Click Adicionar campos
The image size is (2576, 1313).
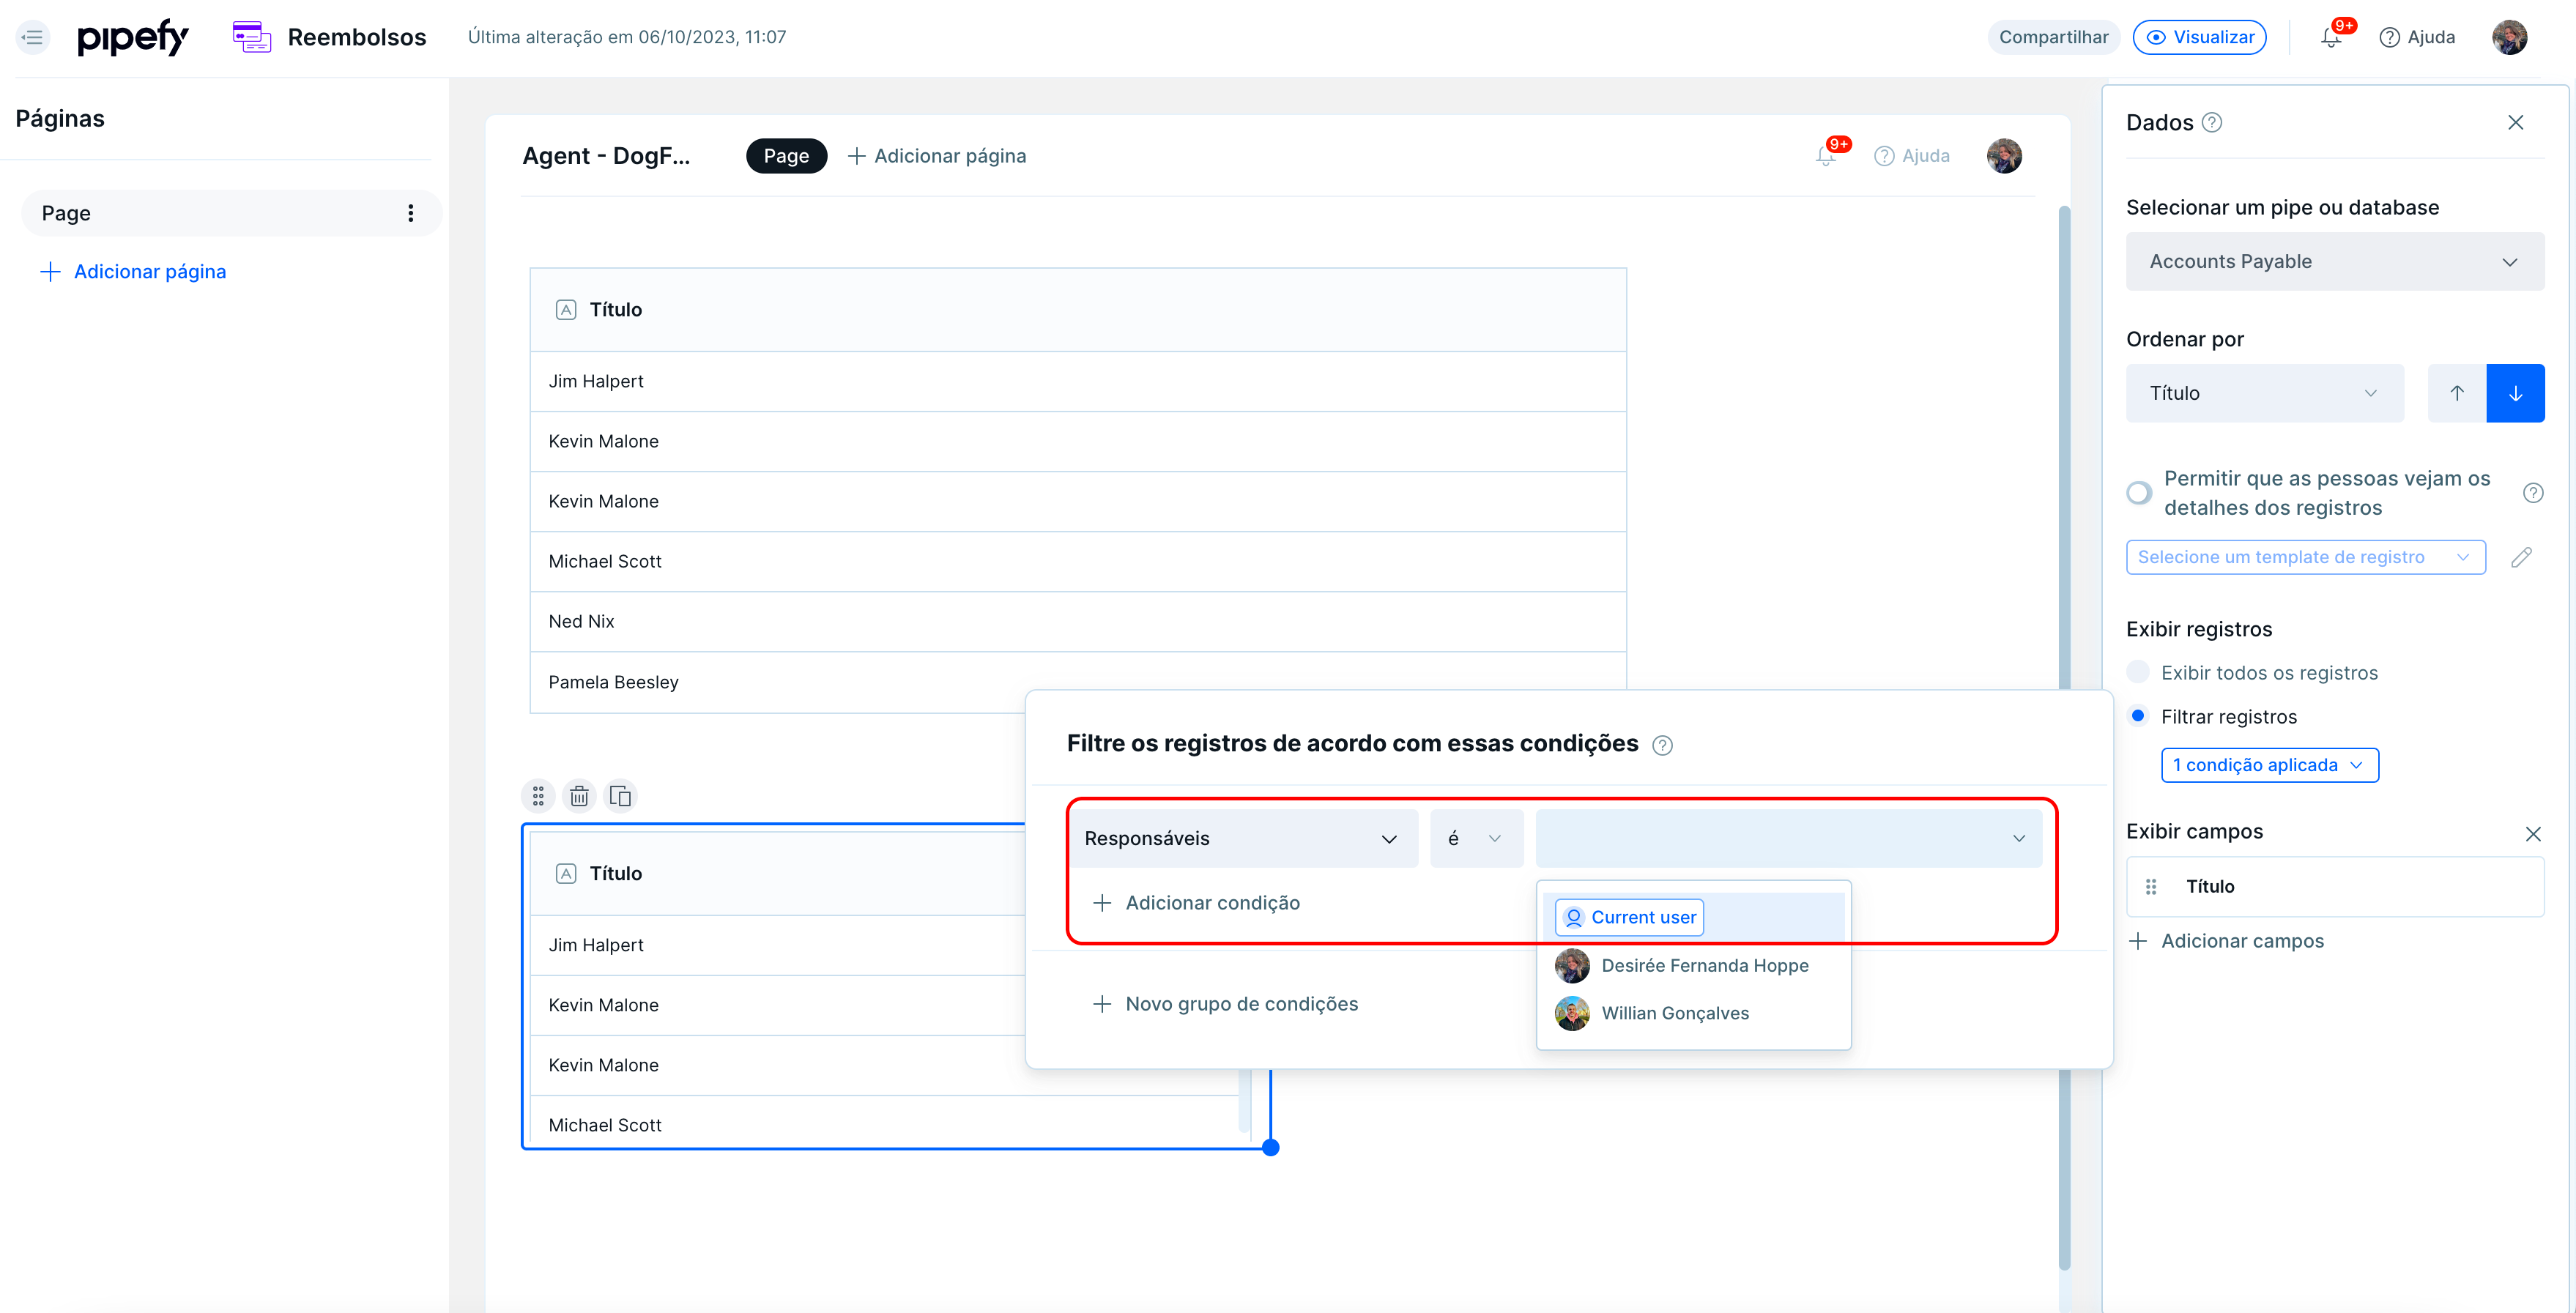click(x=2226, y=940)
